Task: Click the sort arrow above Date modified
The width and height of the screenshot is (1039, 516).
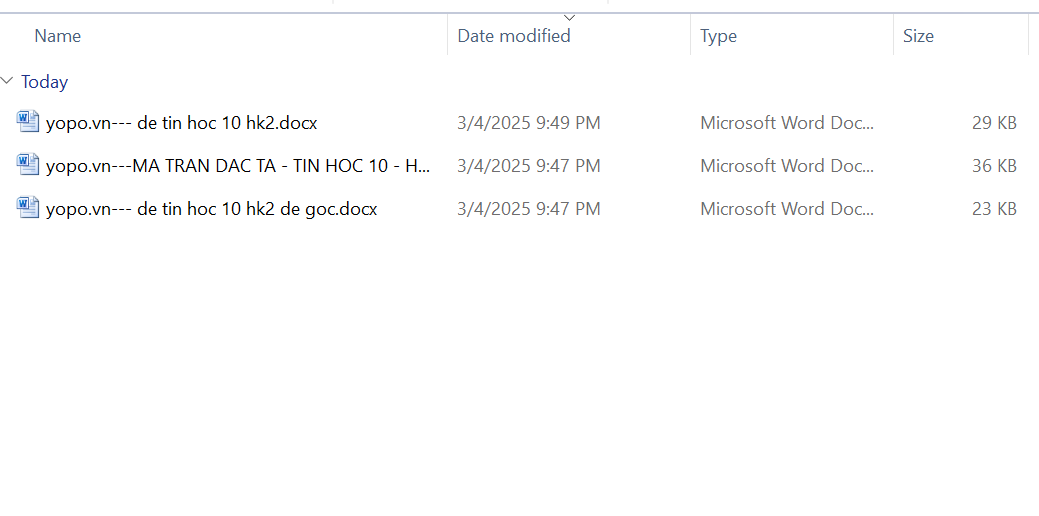Action: [x=570, y=17]
